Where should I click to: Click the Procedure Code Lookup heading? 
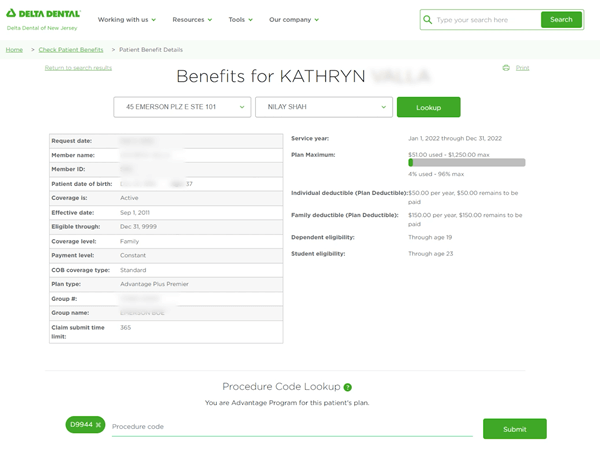pos(281,387)
